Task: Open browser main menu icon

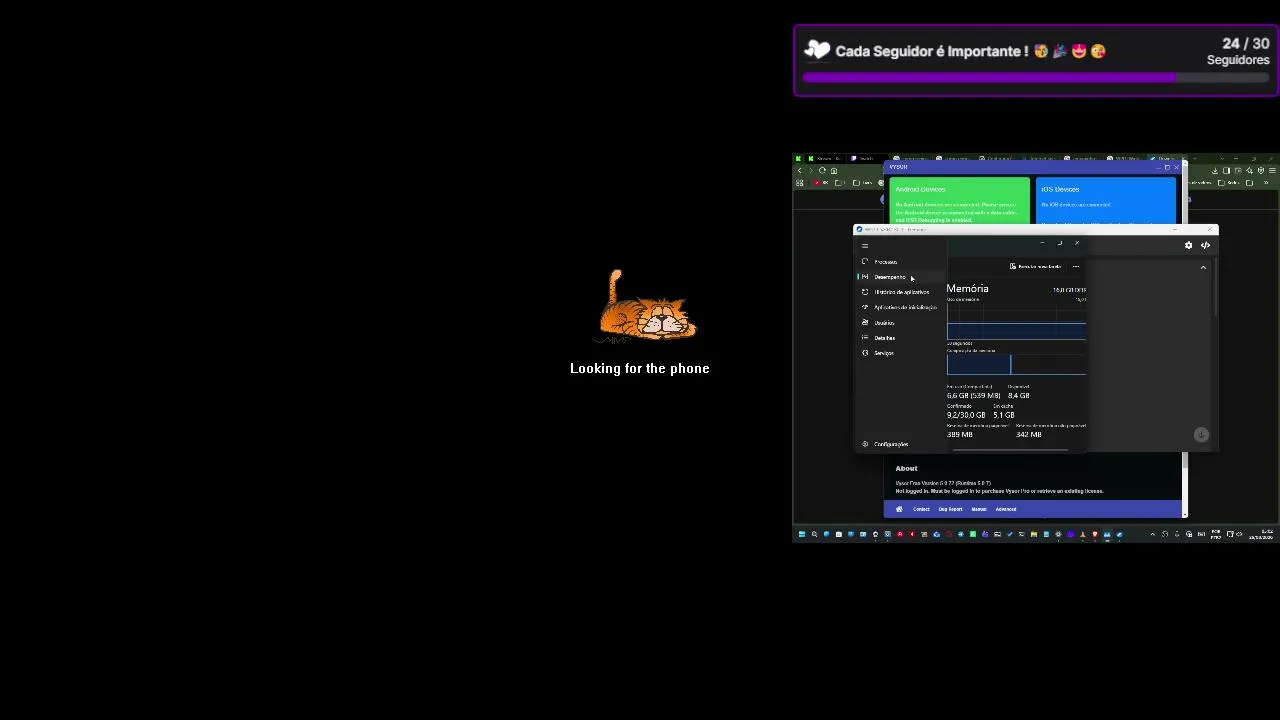Action: tap(1272, 171)
